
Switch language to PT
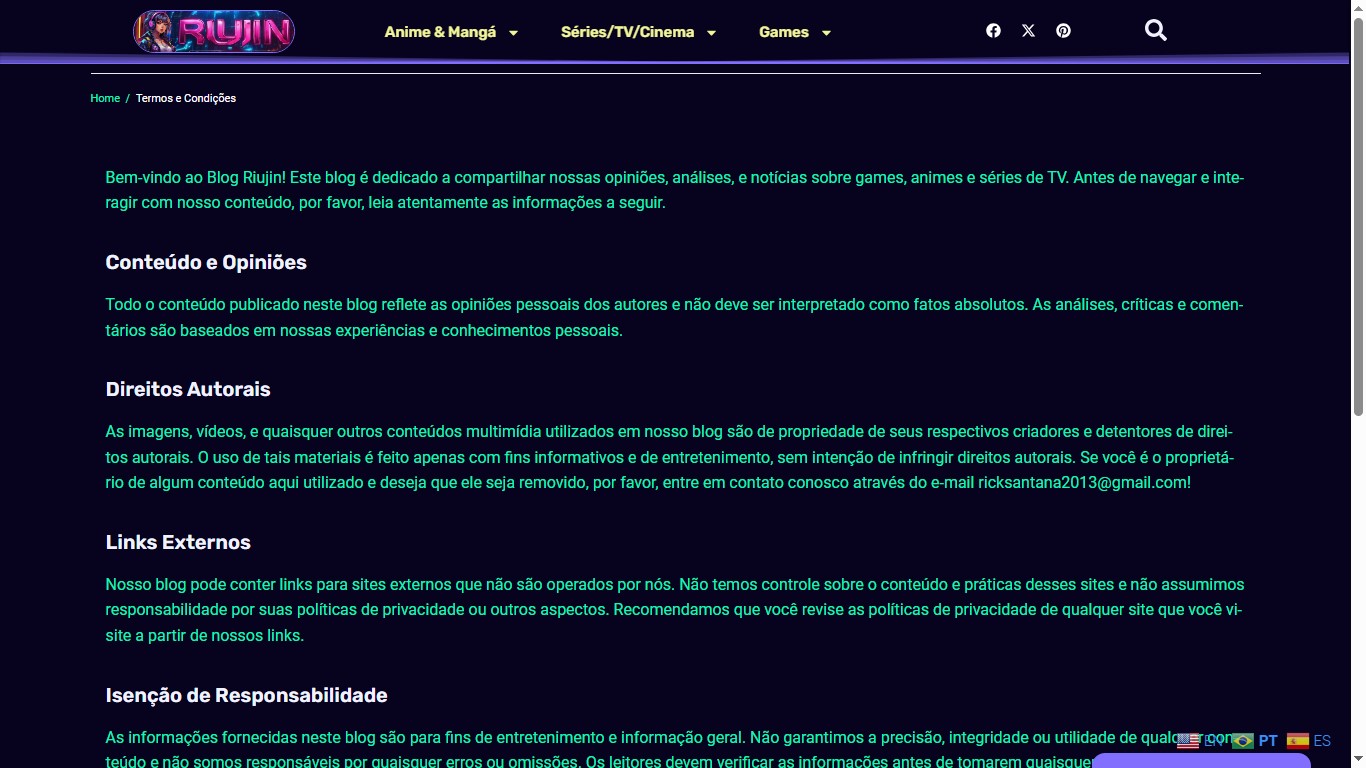point(1266,740)
